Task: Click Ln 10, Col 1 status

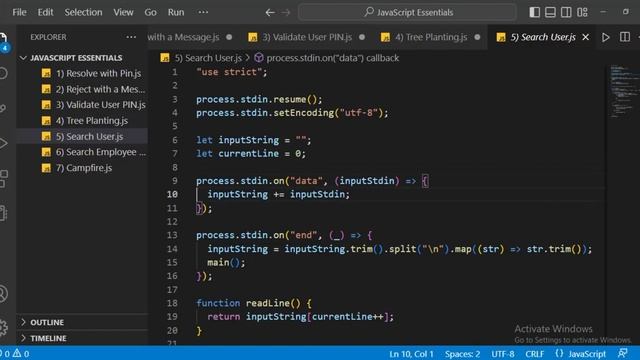Action: (x=411, y=353)
